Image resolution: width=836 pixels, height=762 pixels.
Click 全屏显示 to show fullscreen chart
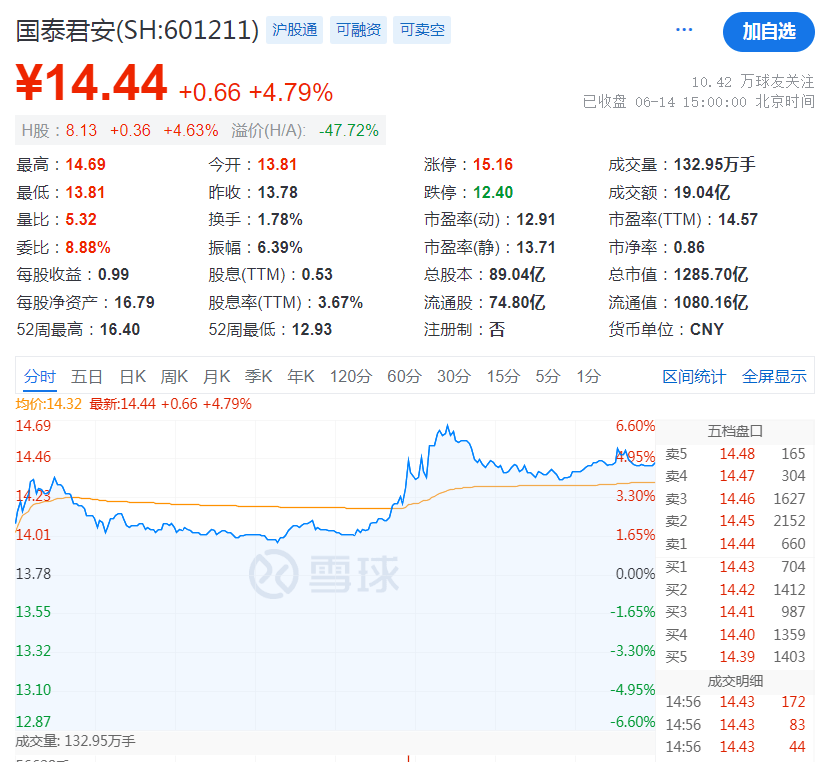[x=774, y=376]
